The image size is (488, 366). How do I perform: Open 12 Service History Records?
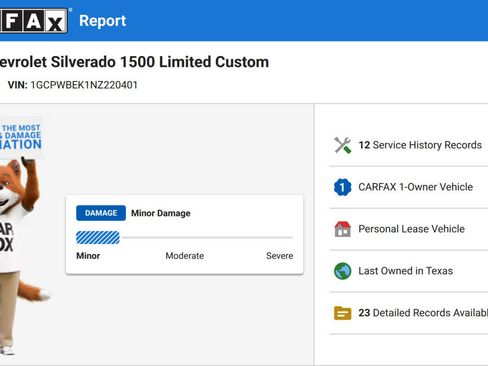click(x=420, y=145)
